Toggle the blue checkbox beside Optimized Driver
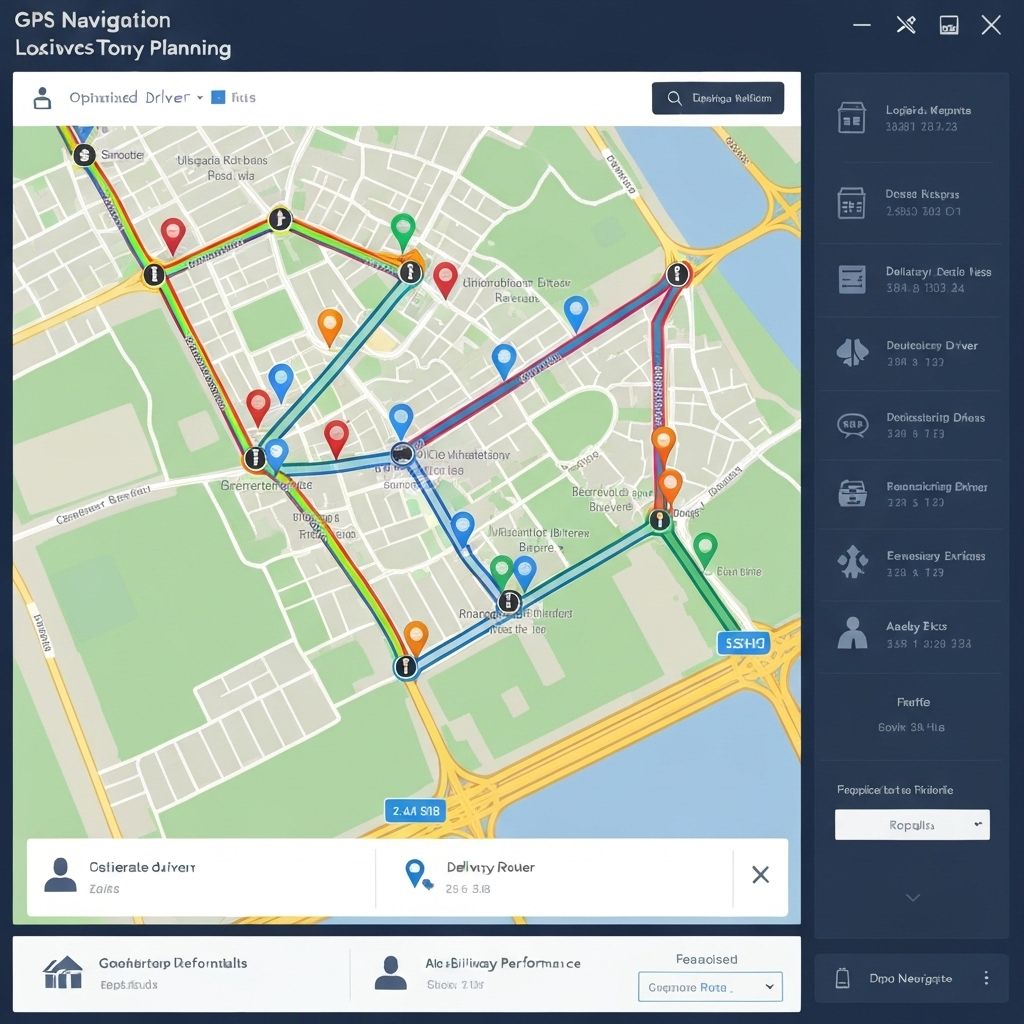This screenshot has height=1024, width=1024. pos(220,98)
